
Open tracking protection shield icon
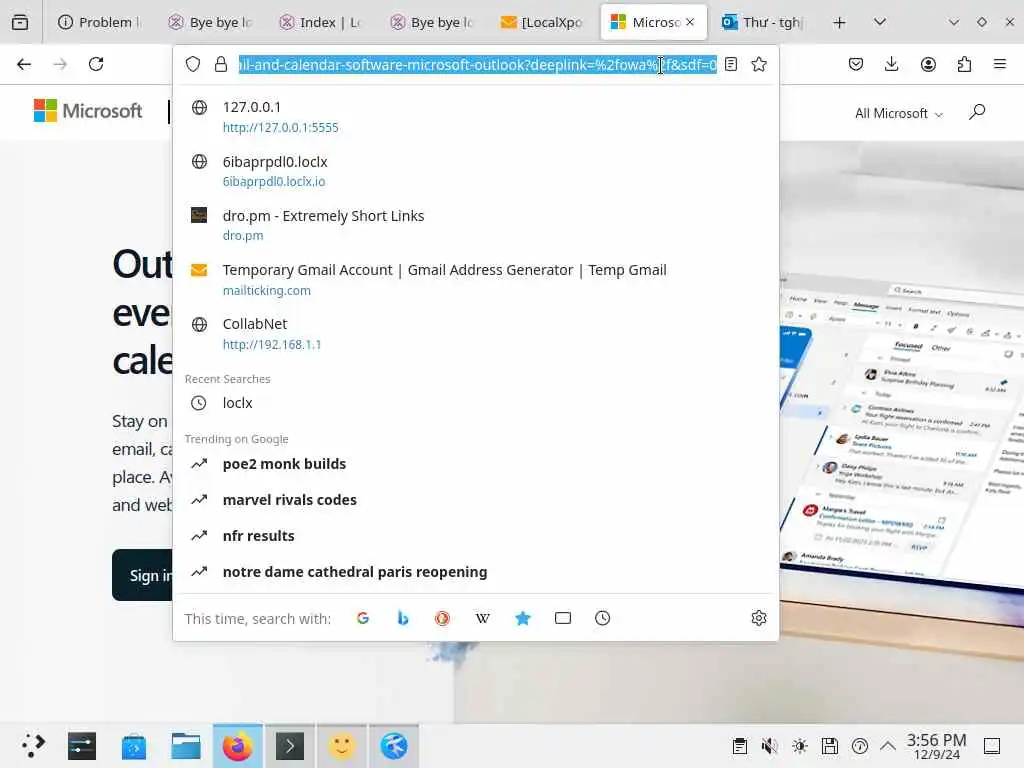pos(193,64)
